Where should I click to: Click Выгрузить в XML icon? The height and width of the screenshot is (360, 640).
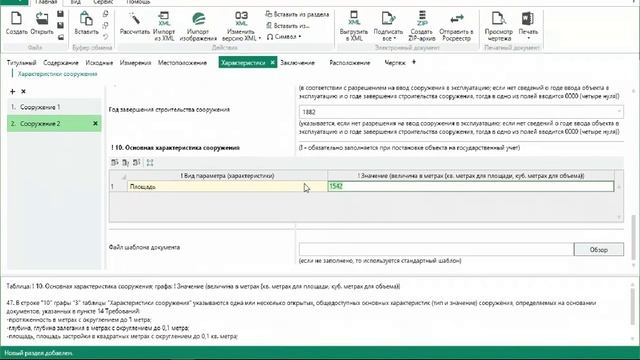(353, 26)
